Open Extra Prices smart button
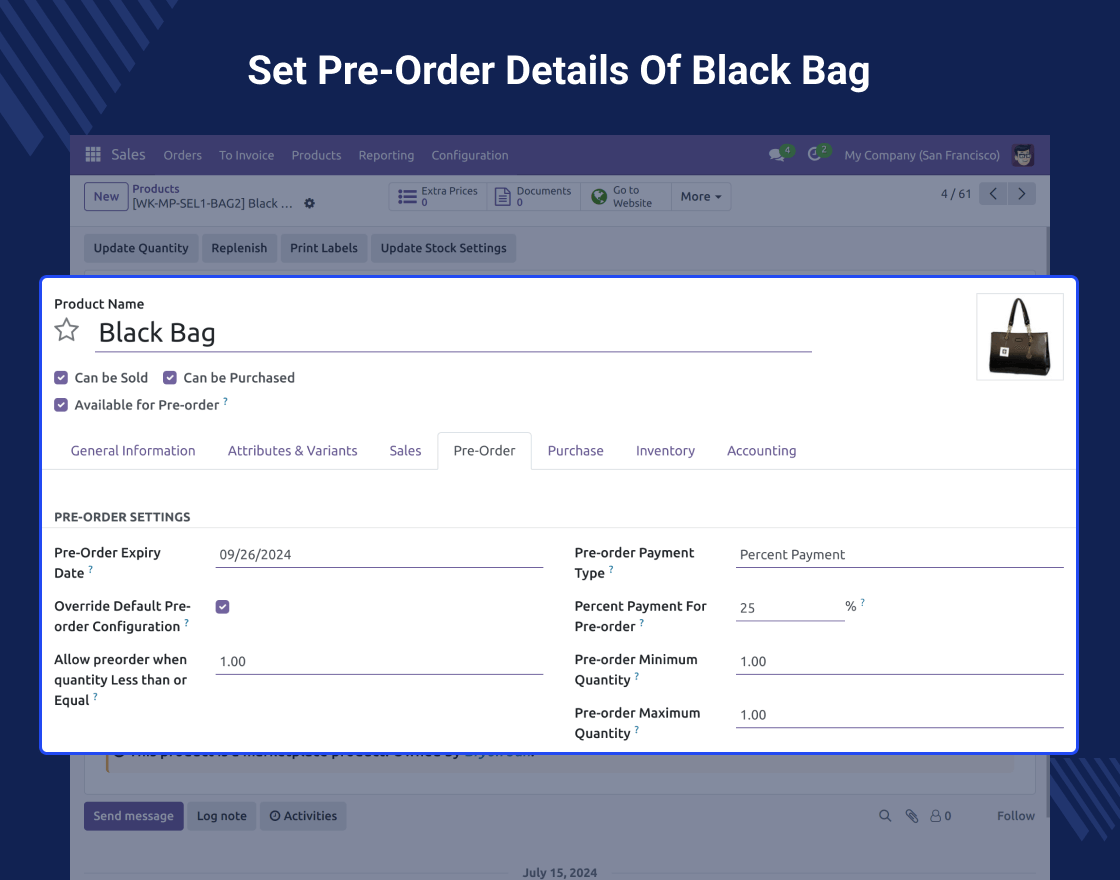 click(438, 196)
